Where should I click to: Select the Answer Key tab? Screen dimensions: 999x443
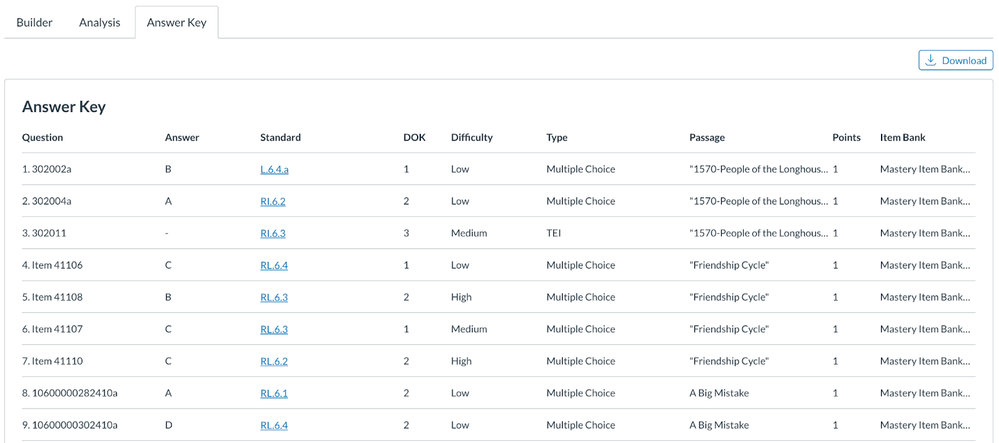tap(176, 22)
